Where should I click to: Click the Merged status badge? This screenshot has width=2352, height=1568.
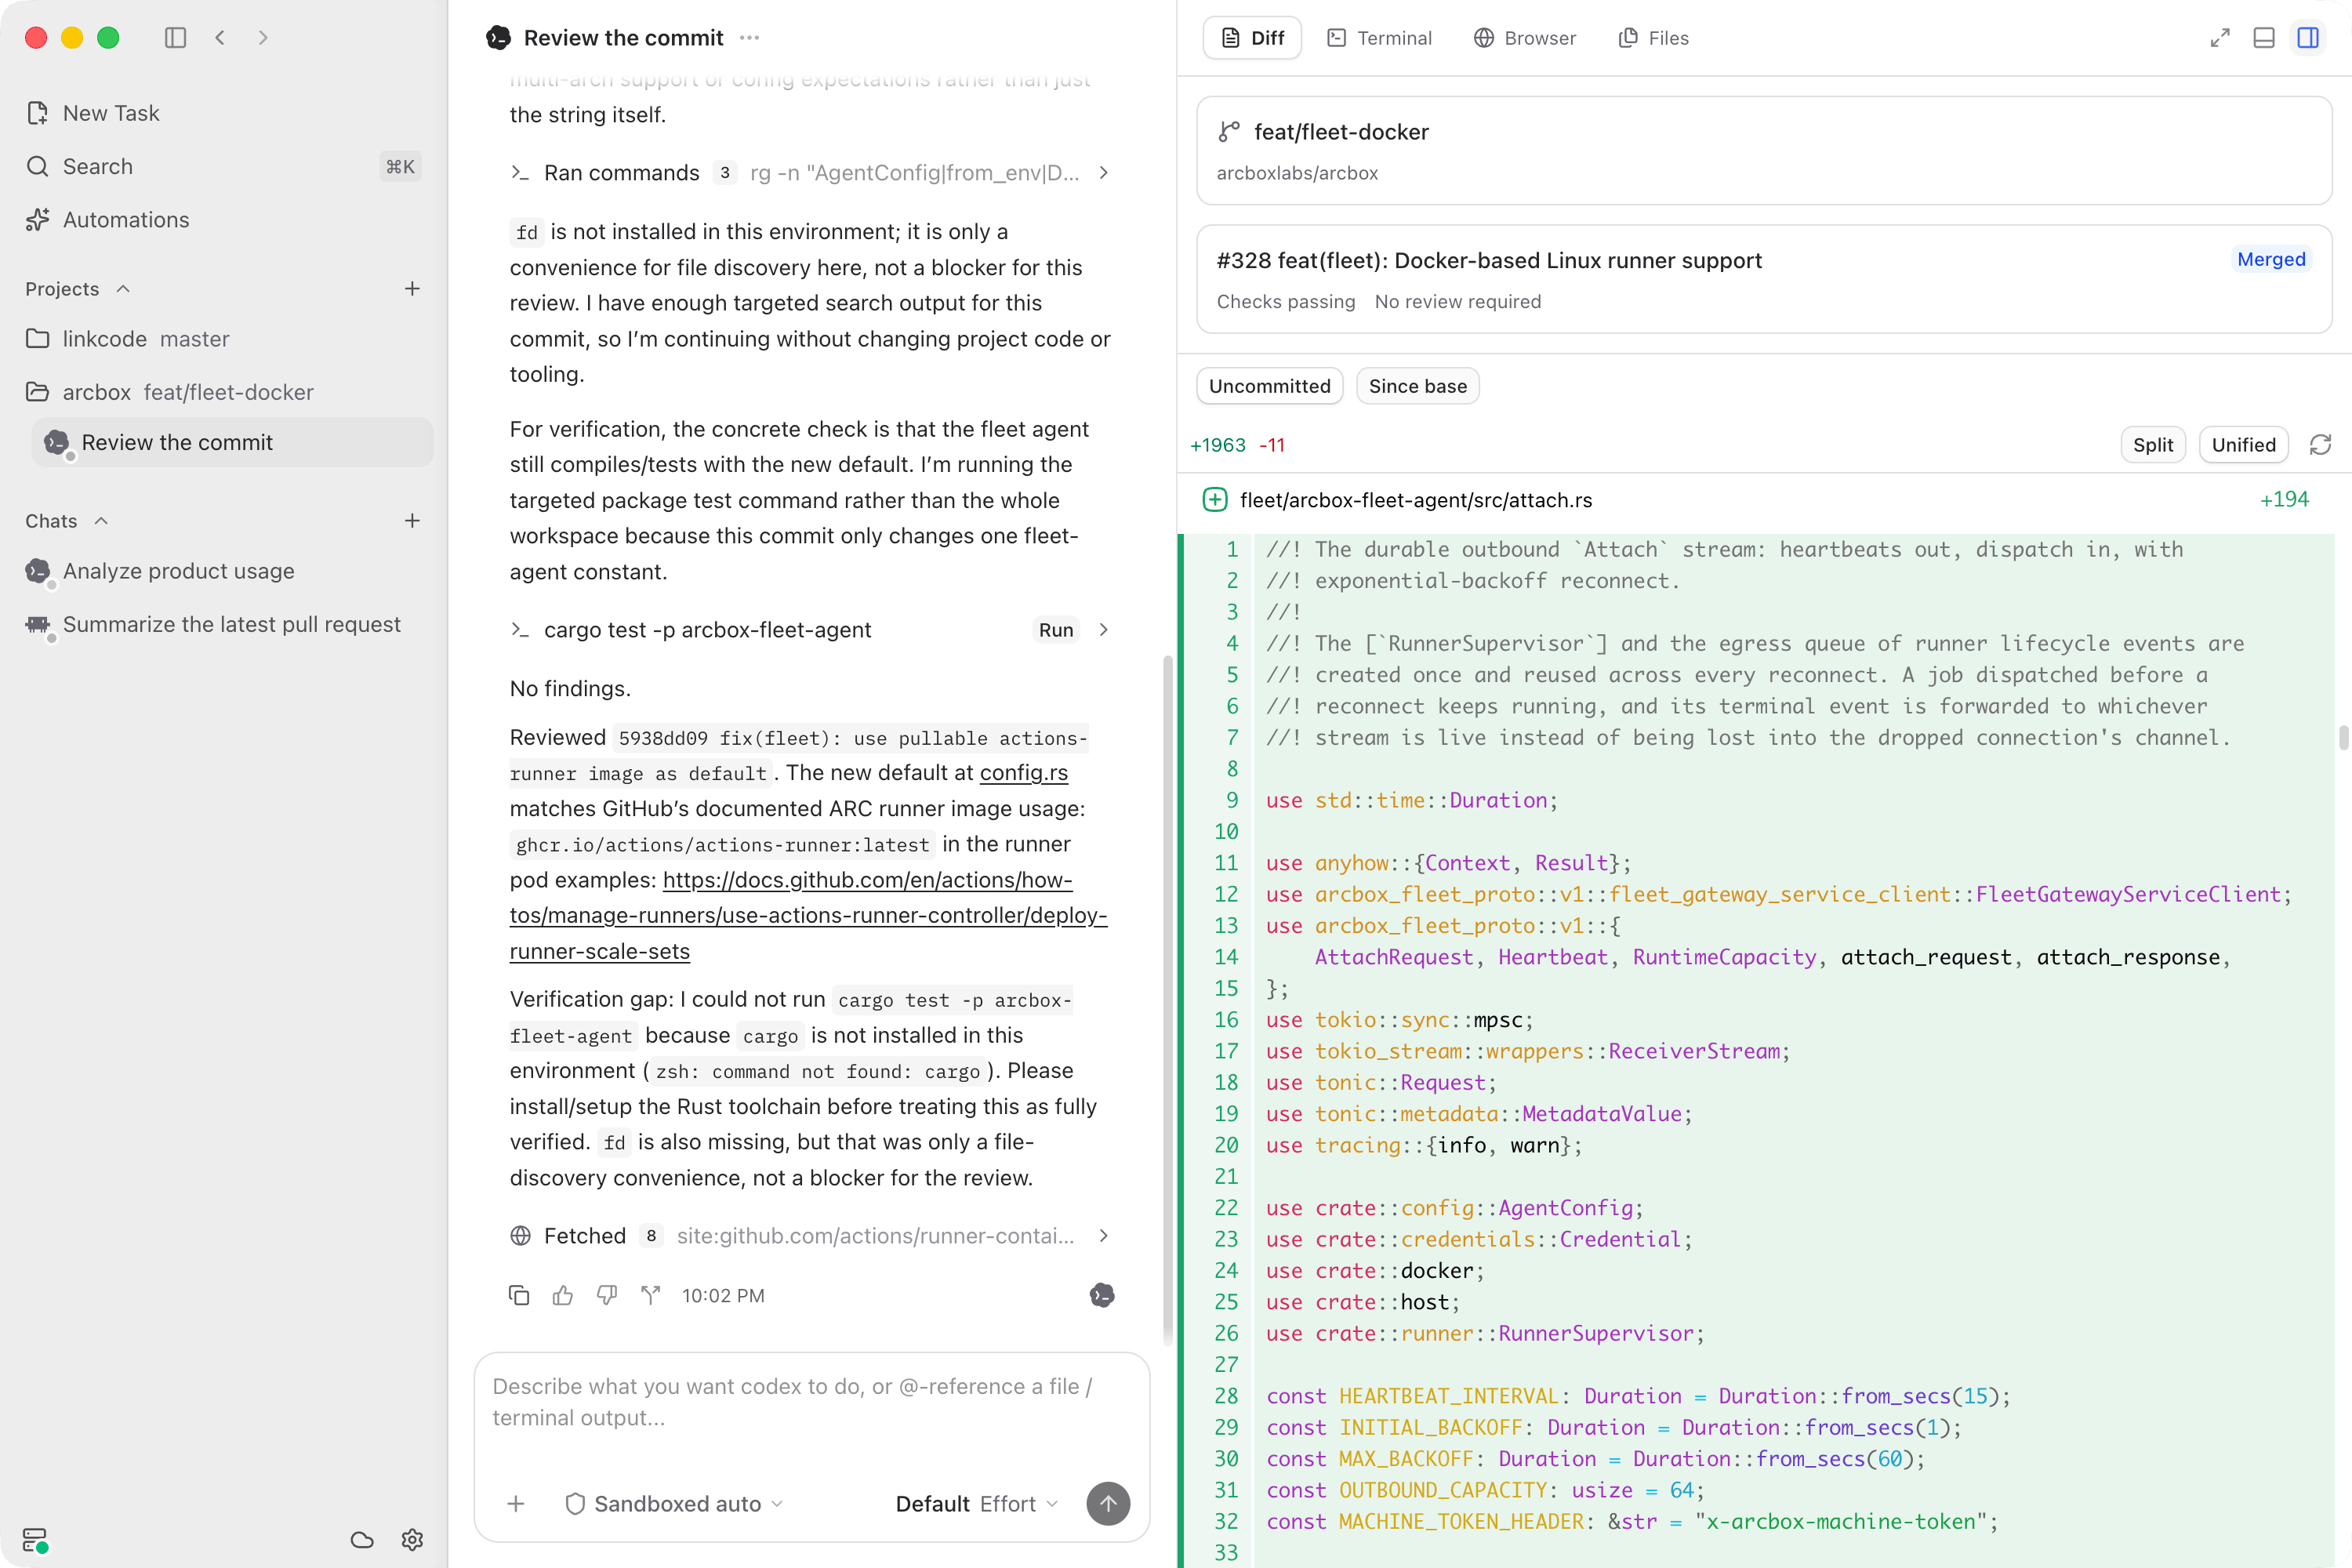[2271, 260]
